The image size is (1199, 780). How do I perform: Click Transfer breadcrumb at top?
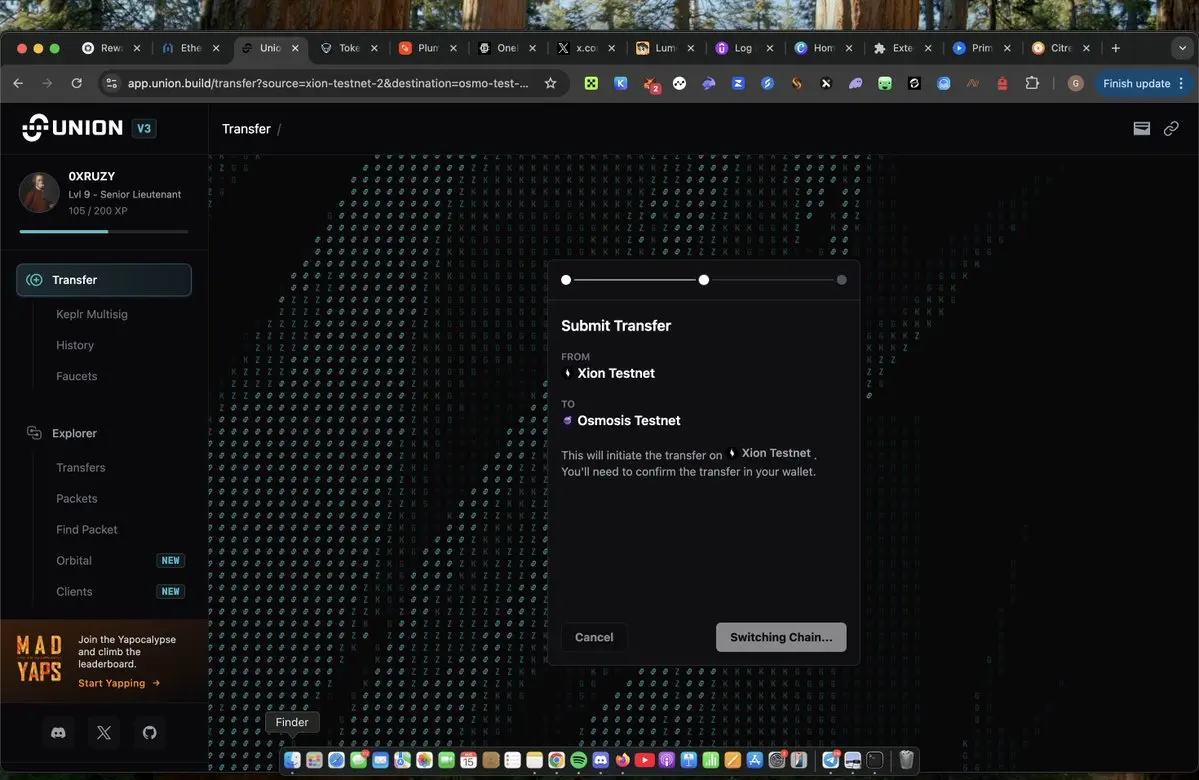[246, 128]
